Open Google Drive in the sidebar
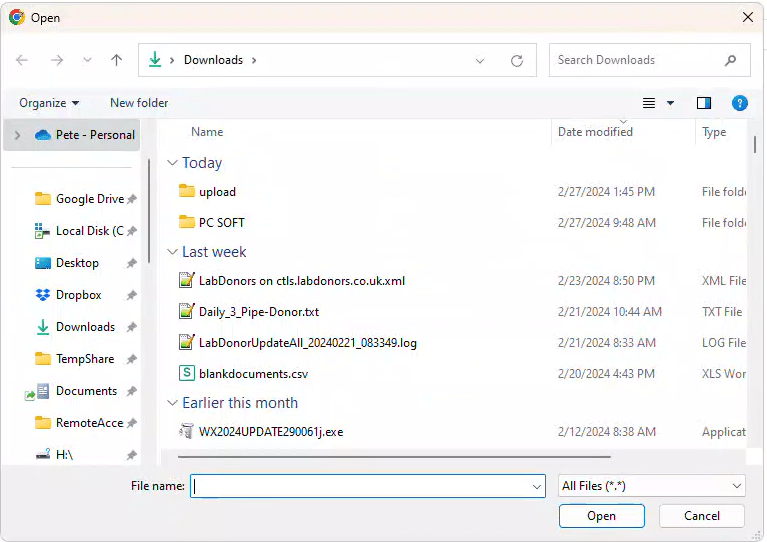 [89, 199]
